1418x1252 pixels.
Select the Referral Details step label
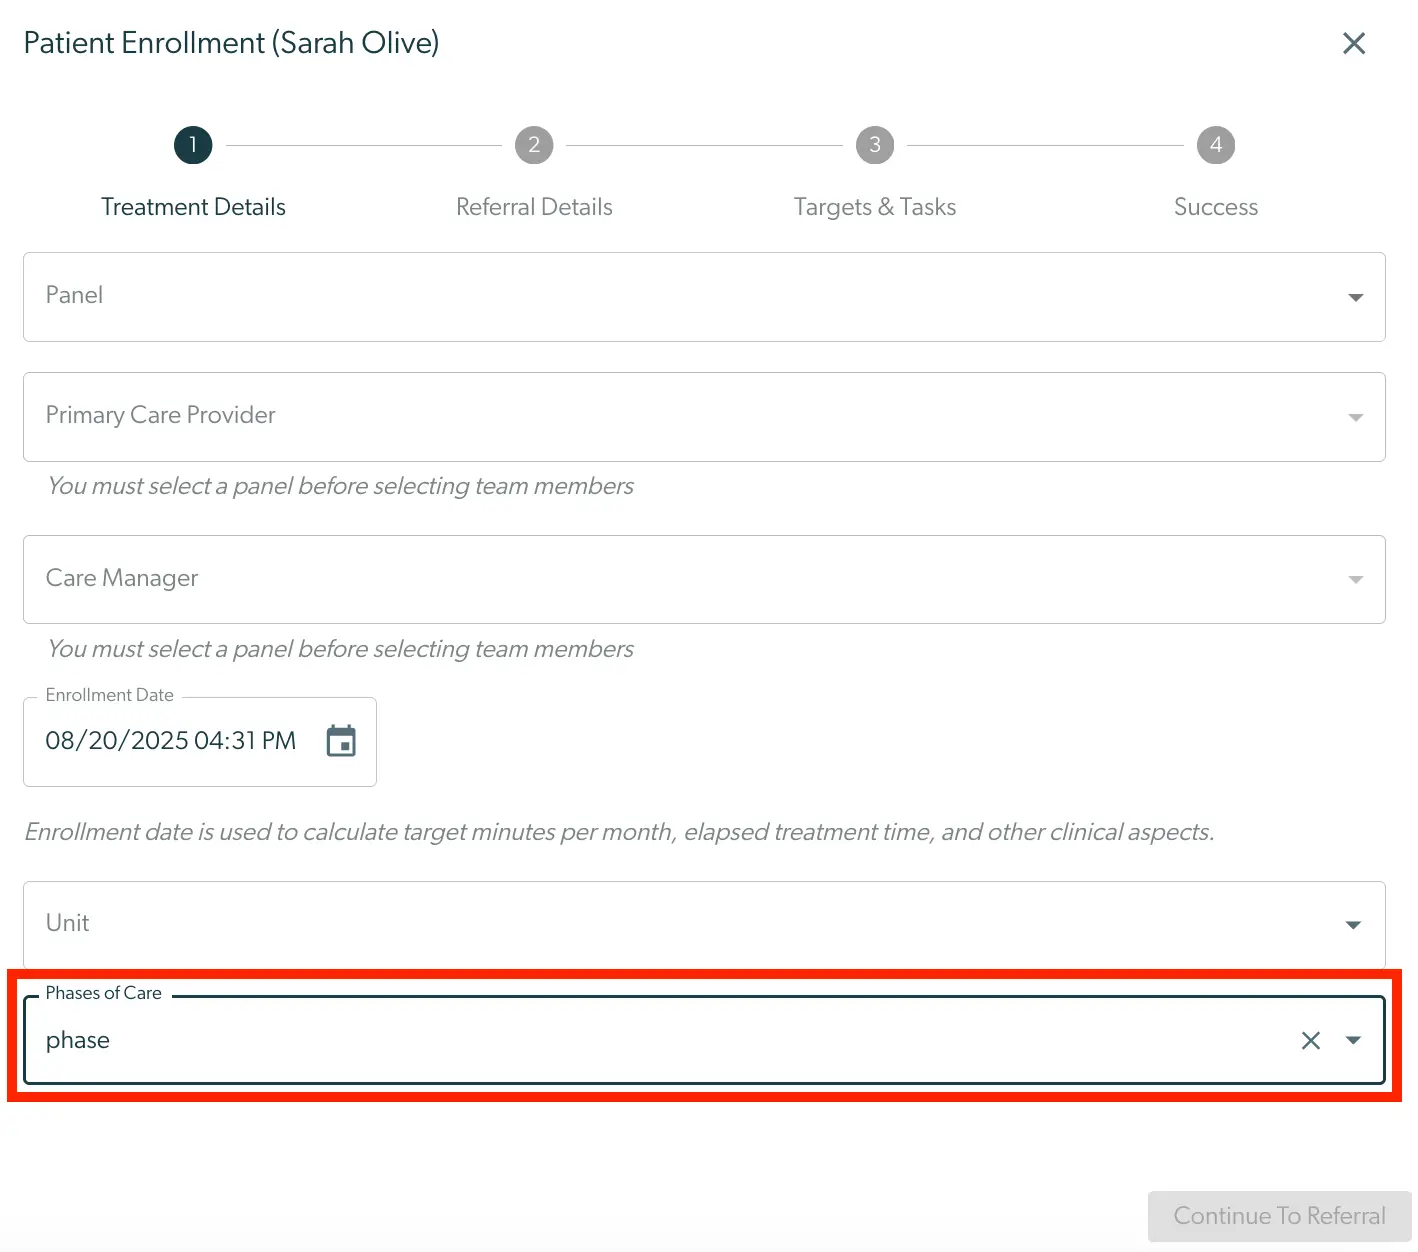534,207
